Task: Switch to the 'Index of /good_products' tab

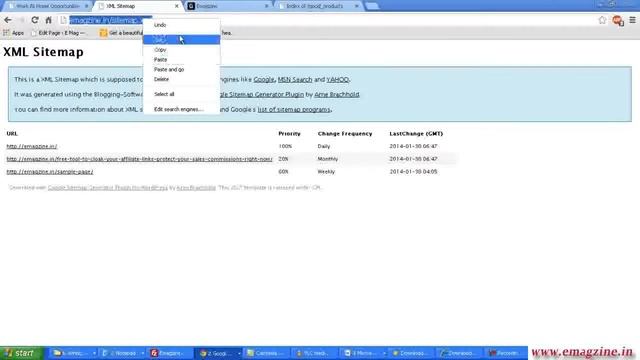Action: coord(315,6)
